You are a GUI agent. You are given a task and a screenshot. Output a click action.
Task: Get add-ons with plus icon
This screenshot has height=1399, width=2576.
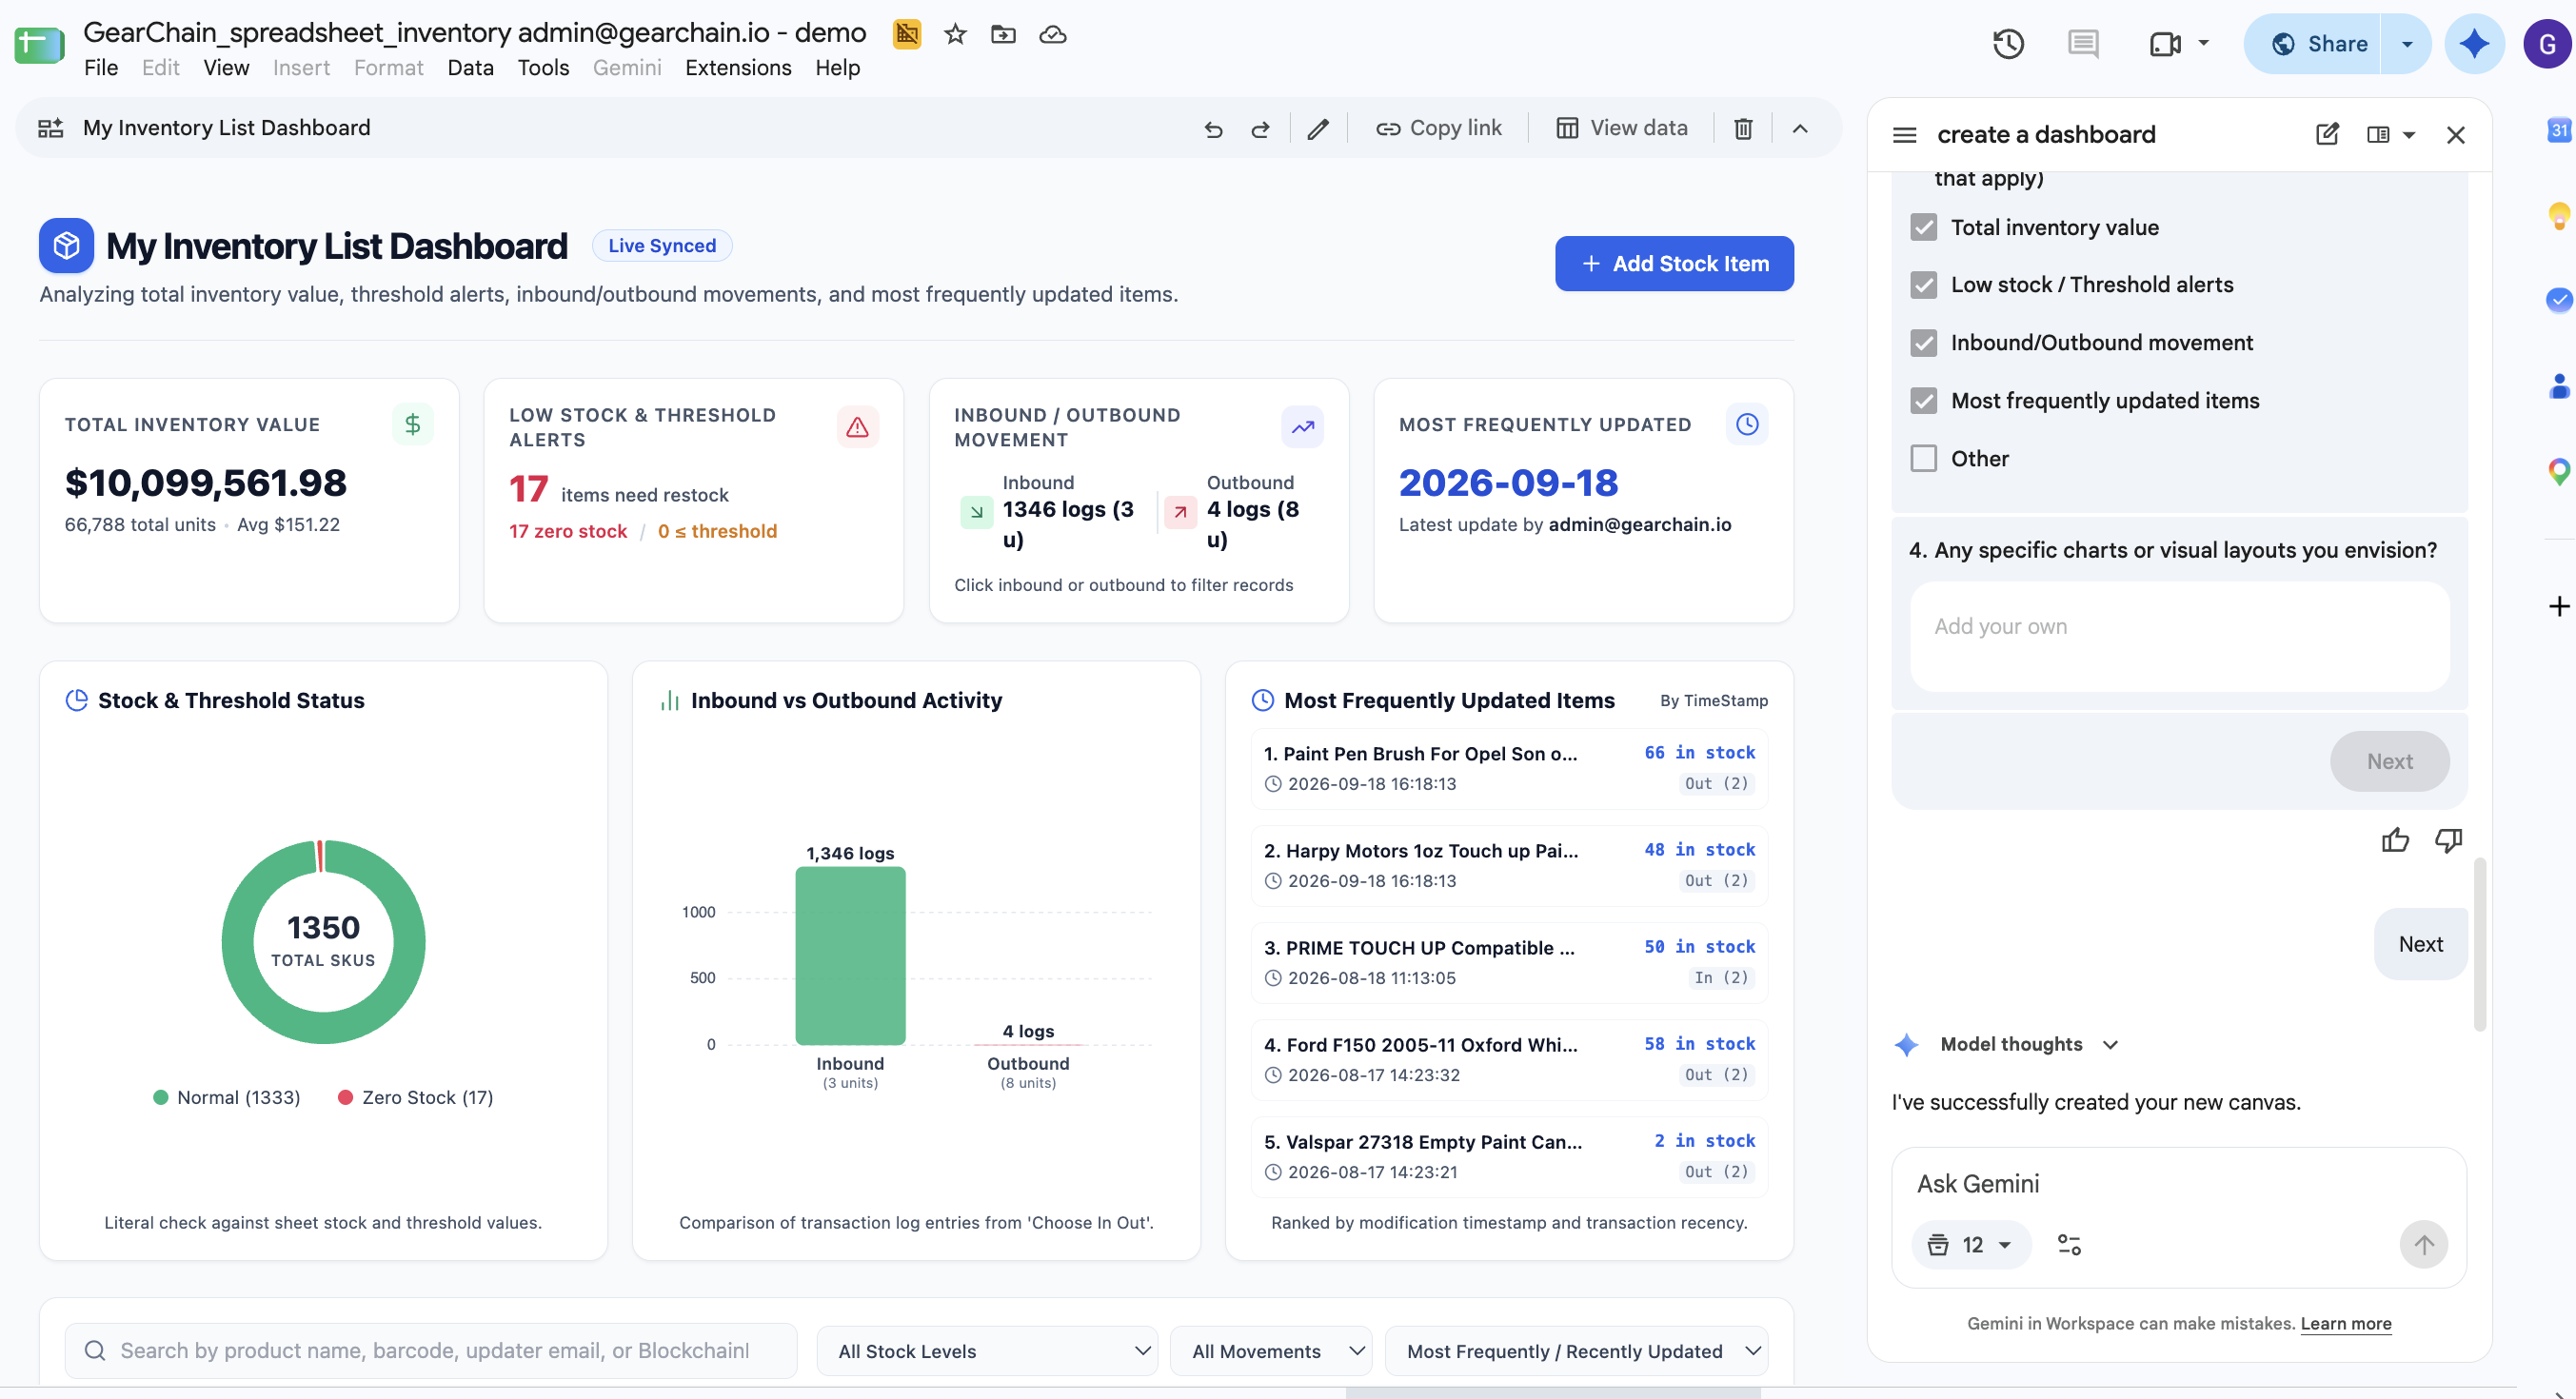click(2559, 606)
